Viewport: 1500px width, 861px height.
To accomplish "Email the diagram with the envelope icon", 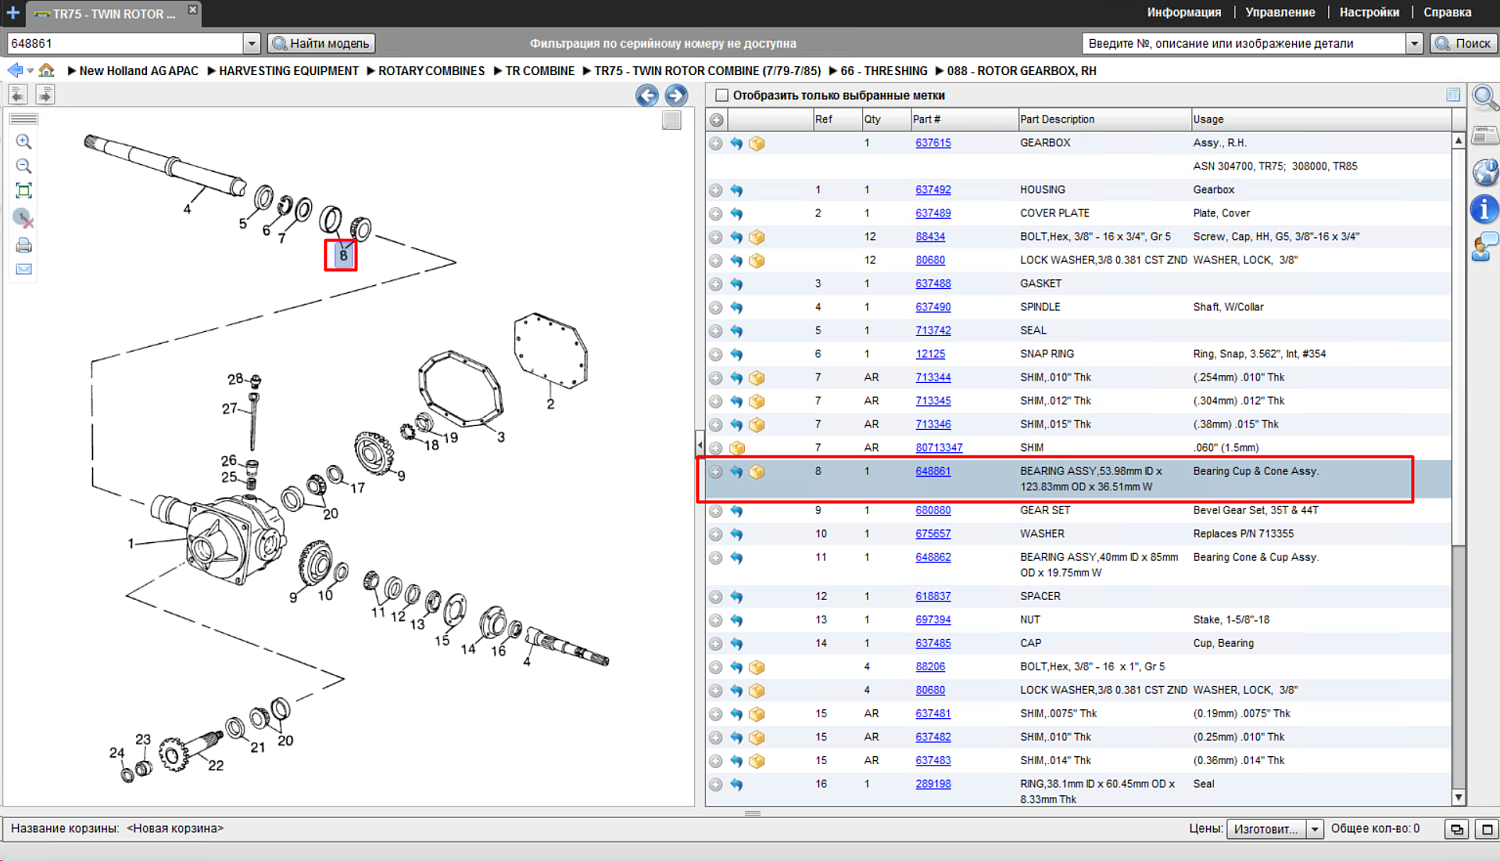I will point(24,269).
